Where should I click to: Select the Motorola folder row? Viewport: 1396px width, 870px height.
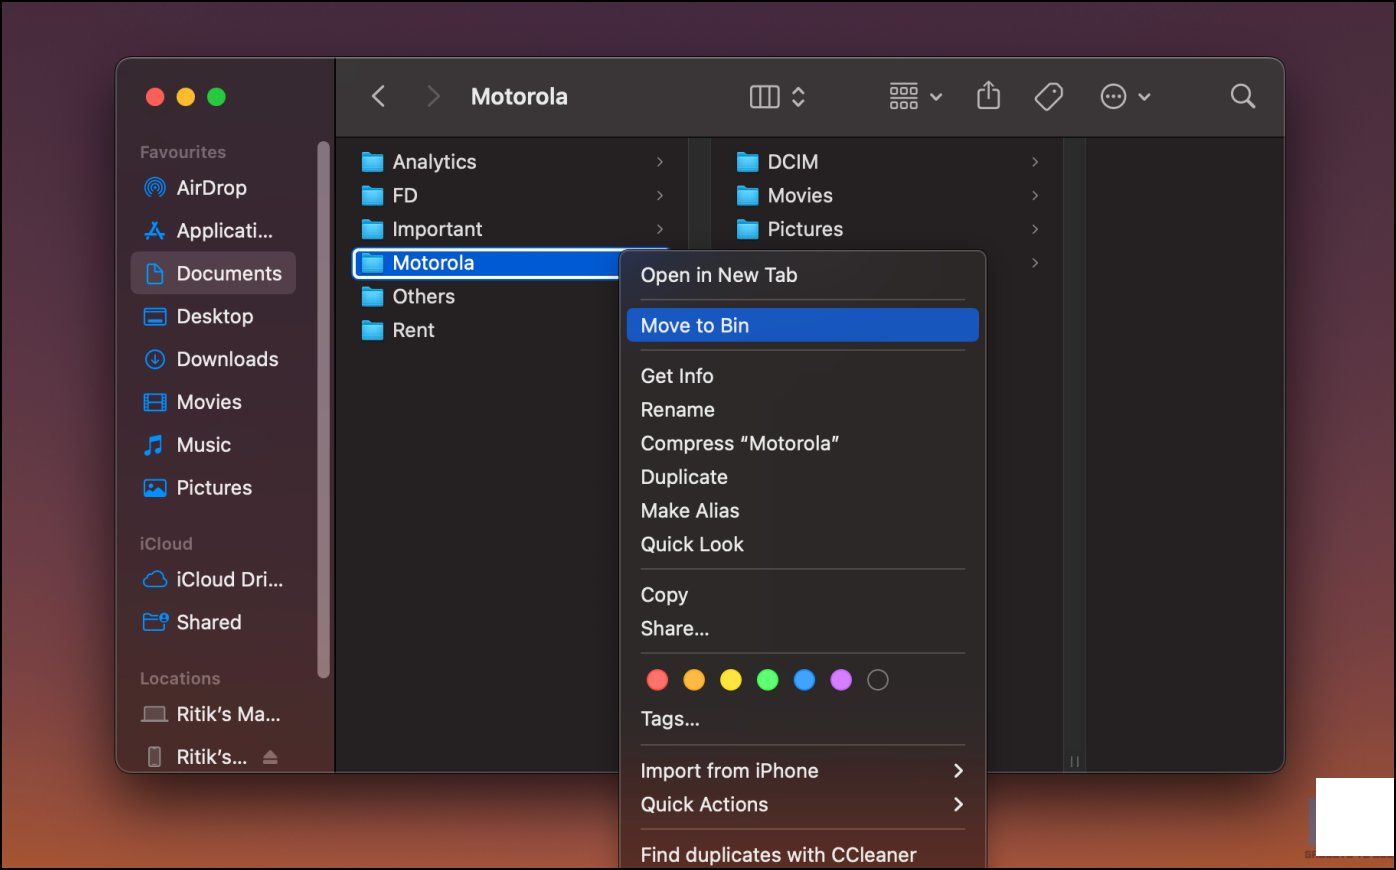[x=487, y=263]
